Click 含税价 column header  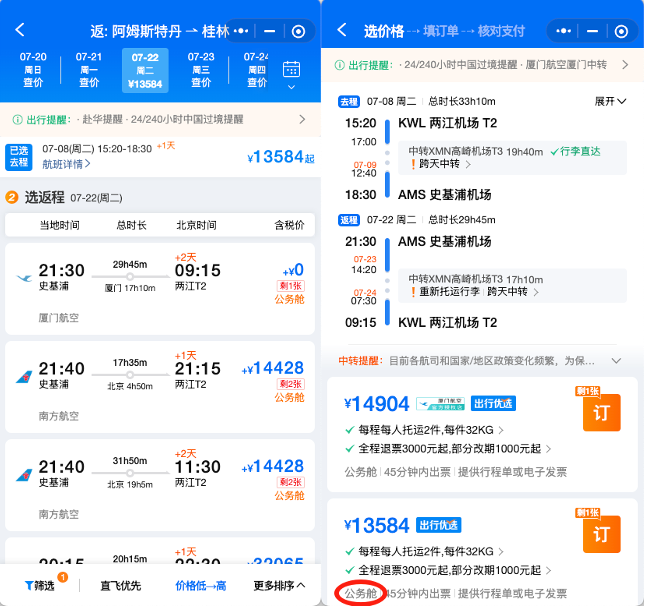coord(290,225)
